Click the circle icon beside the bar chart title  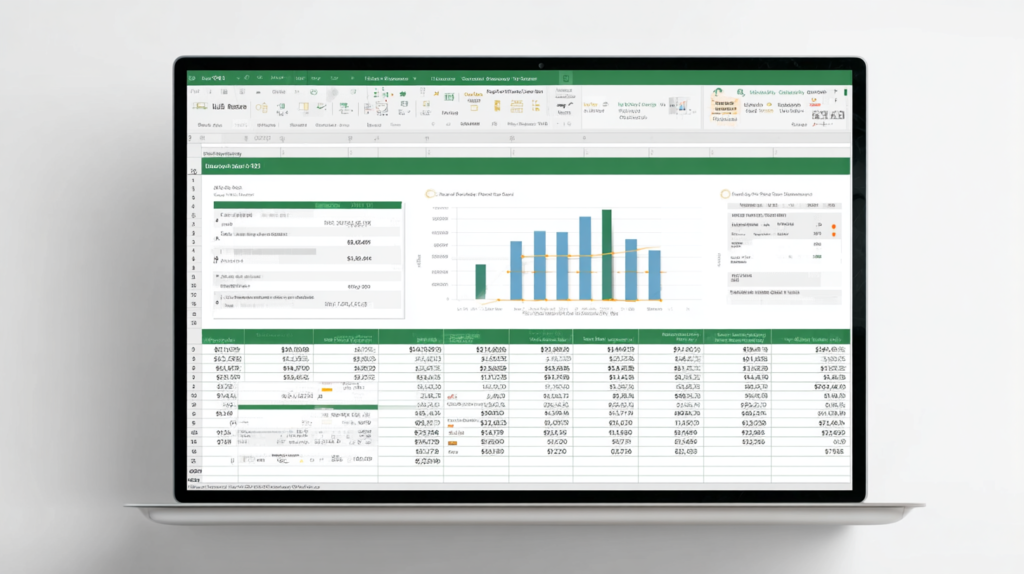[430, 194]
